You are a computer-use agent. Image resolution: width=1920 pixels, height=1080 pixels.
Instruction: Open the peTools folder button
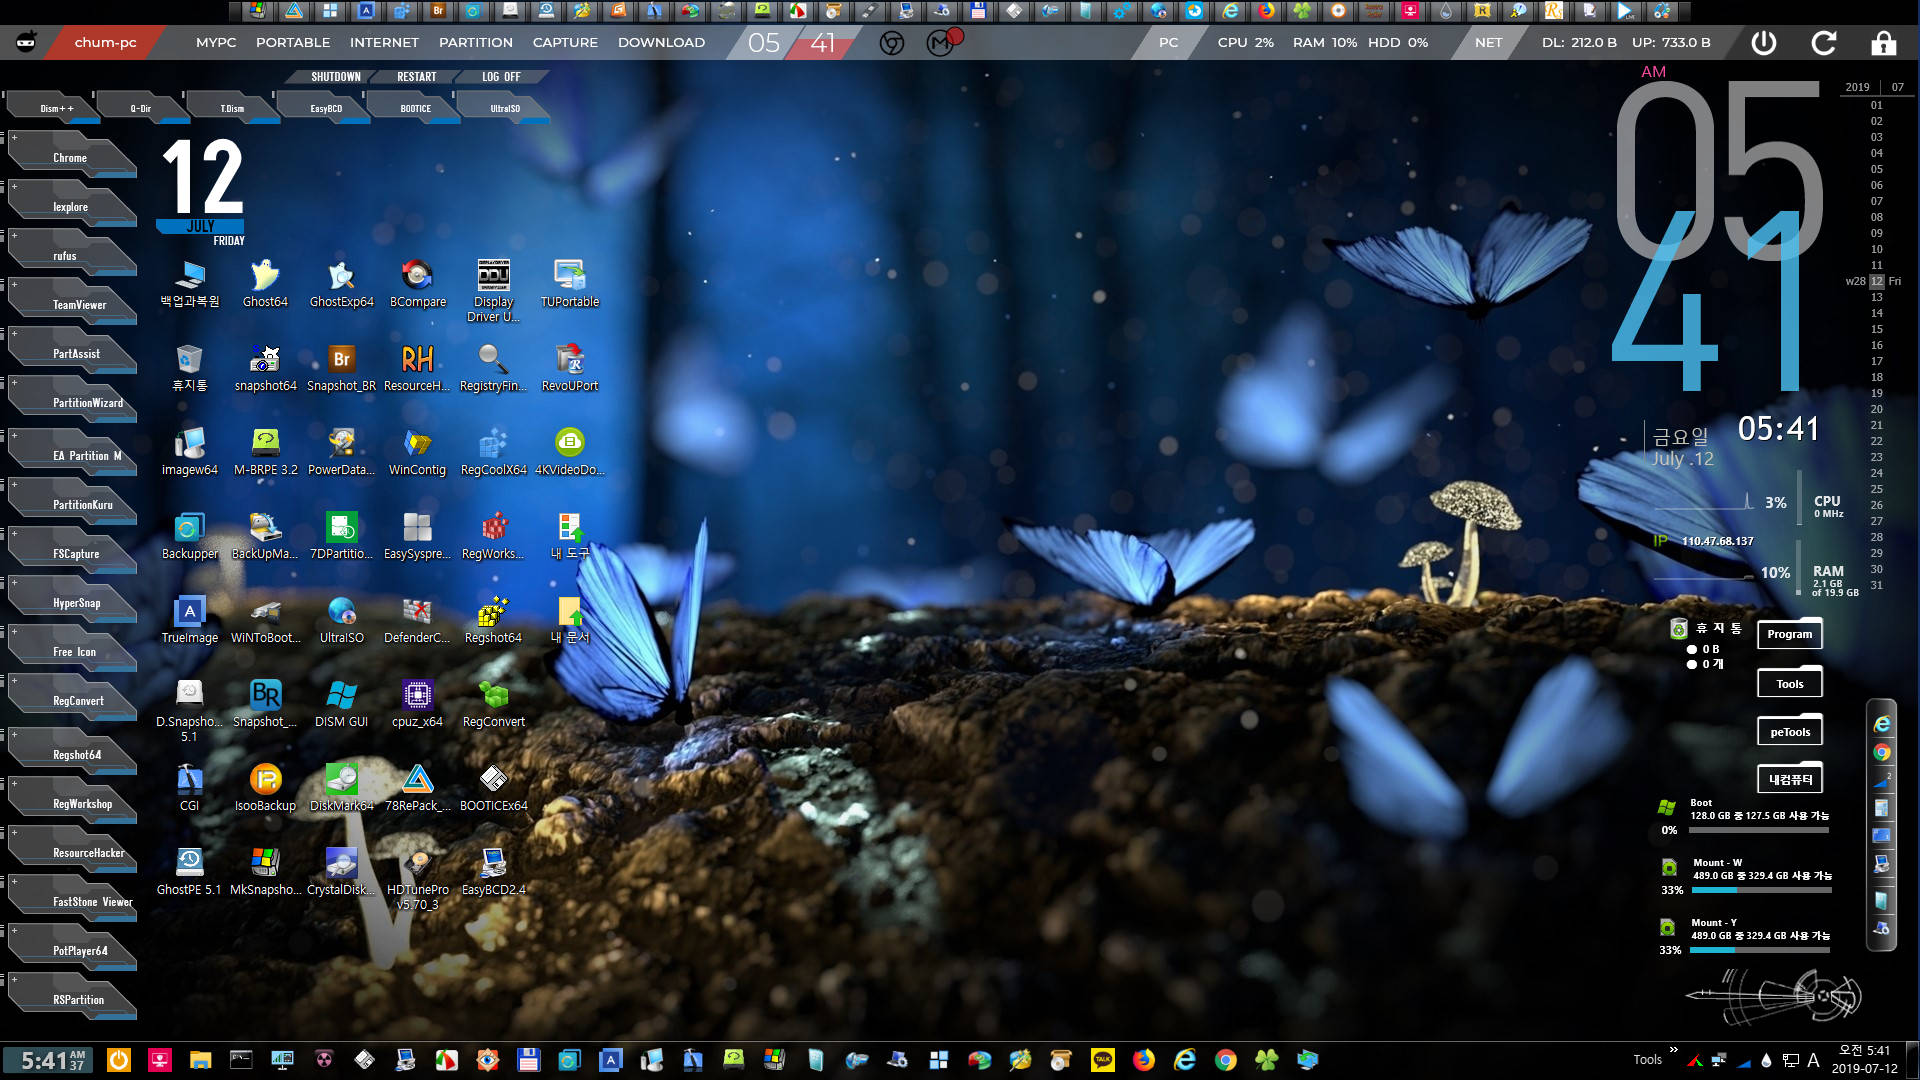point(1790,732)
